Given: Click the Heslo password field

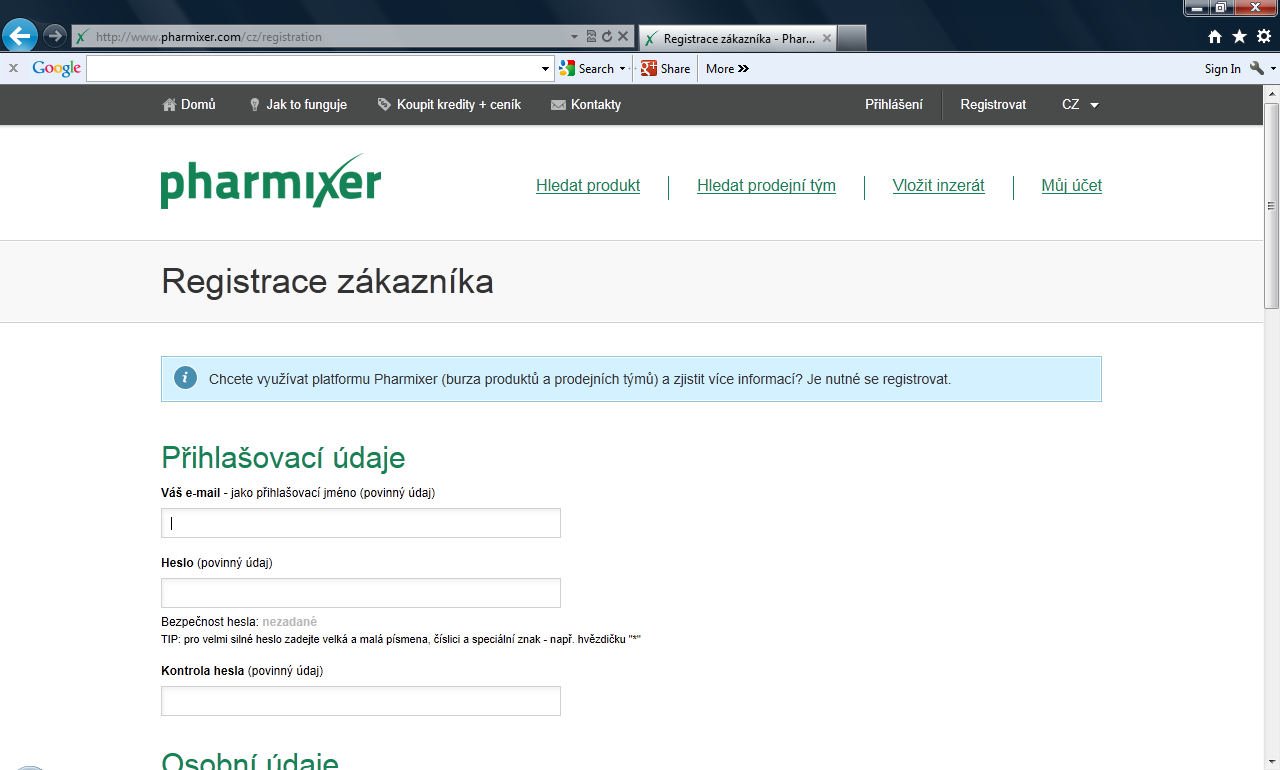Looking at the screenshot, I should coord(361,593).
